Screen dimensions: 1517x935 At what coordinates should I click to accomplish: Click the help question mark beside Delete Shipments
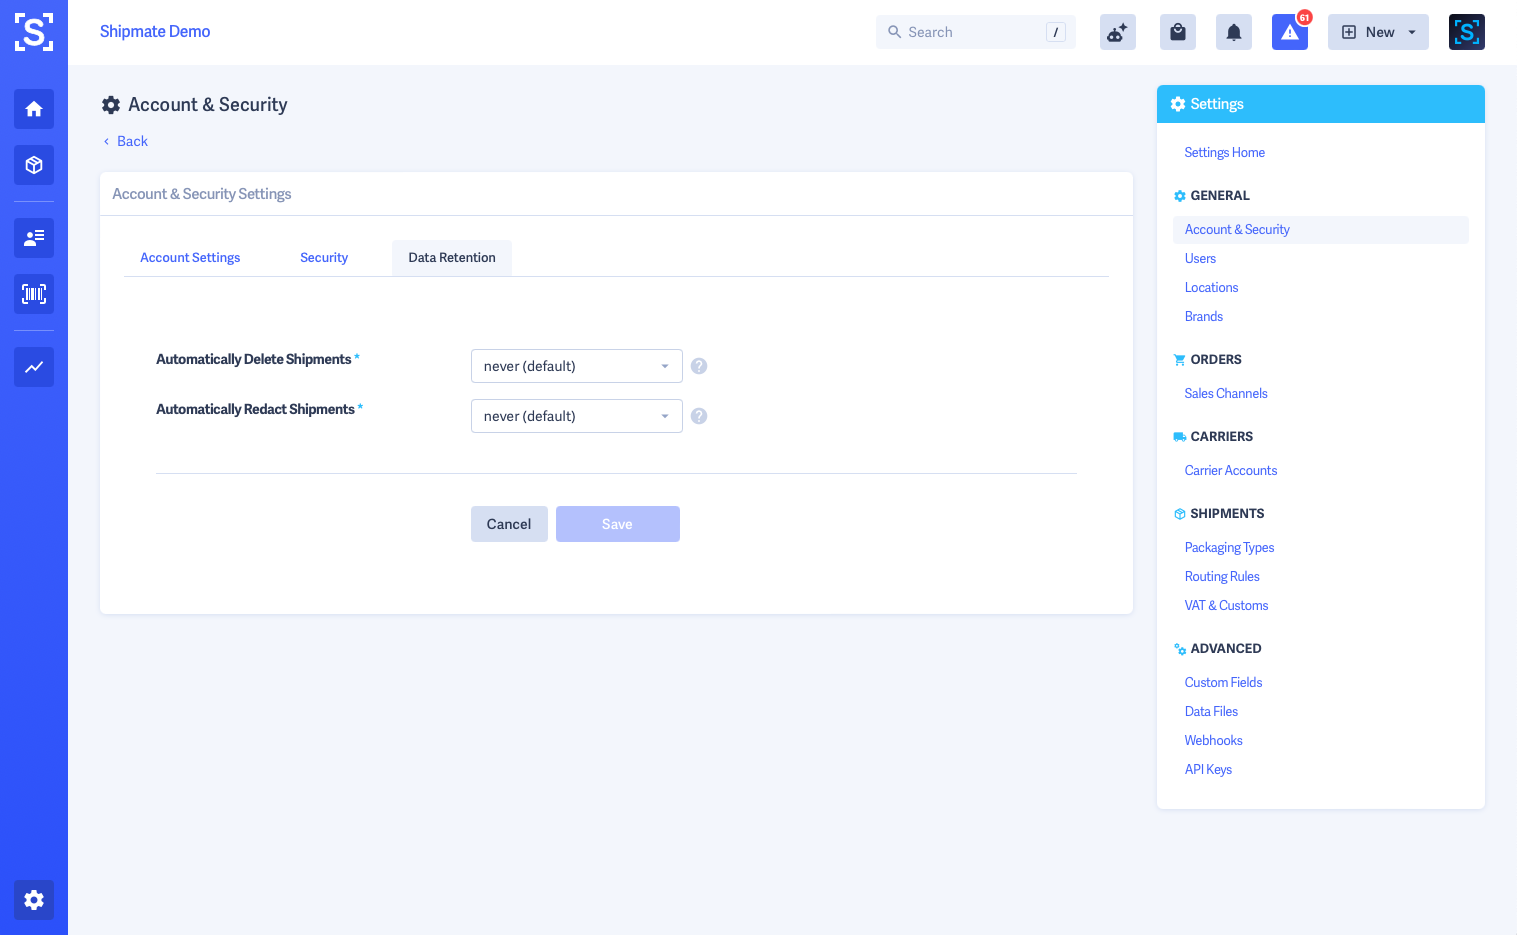(698, 366)
